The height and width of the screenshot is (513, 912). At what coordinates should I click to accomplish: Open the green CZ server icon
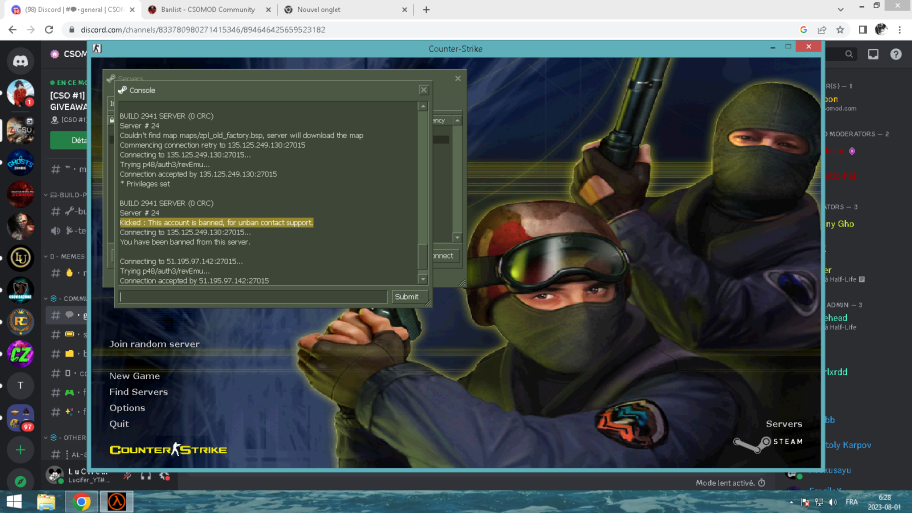20,353
